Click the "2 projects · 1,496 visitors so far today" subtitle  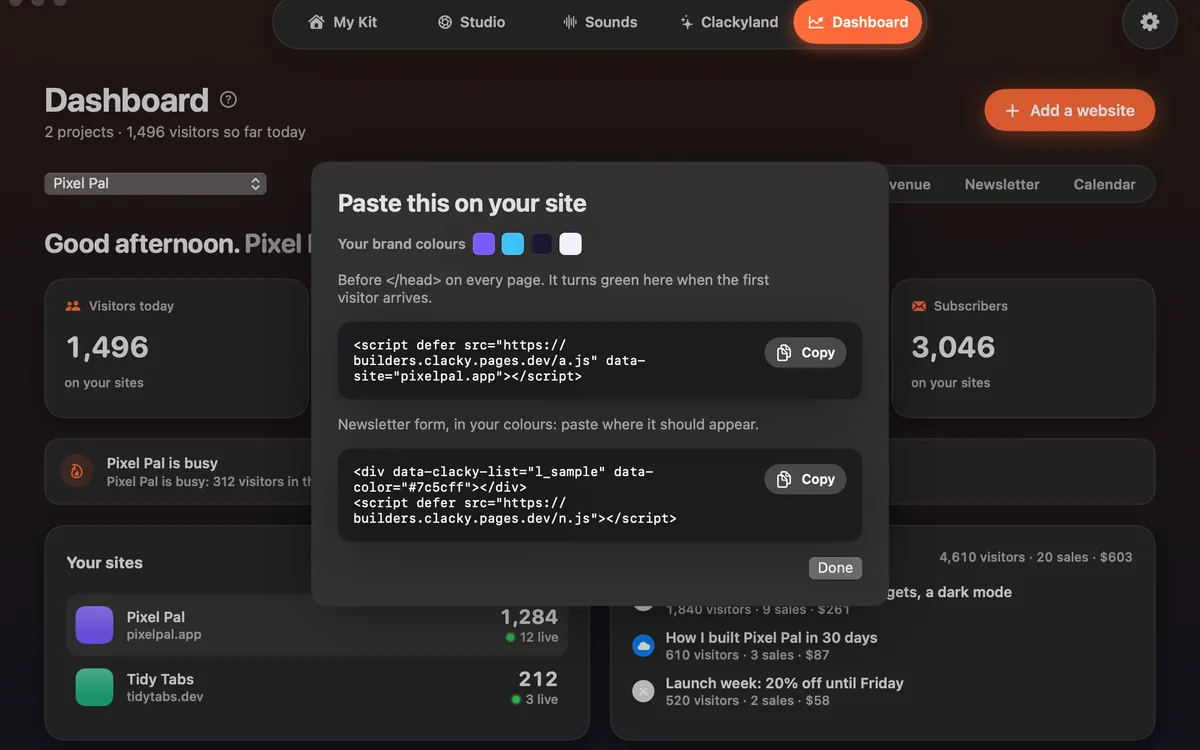point(175,132)
